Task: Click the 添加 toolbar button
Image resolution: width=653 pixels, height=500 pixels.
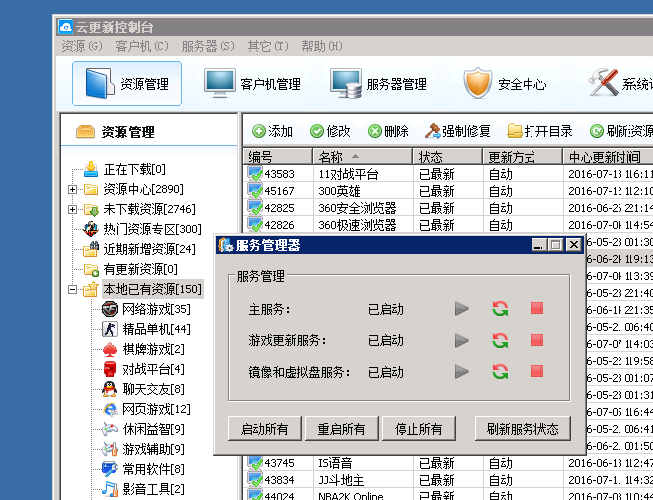Action: 272,132
